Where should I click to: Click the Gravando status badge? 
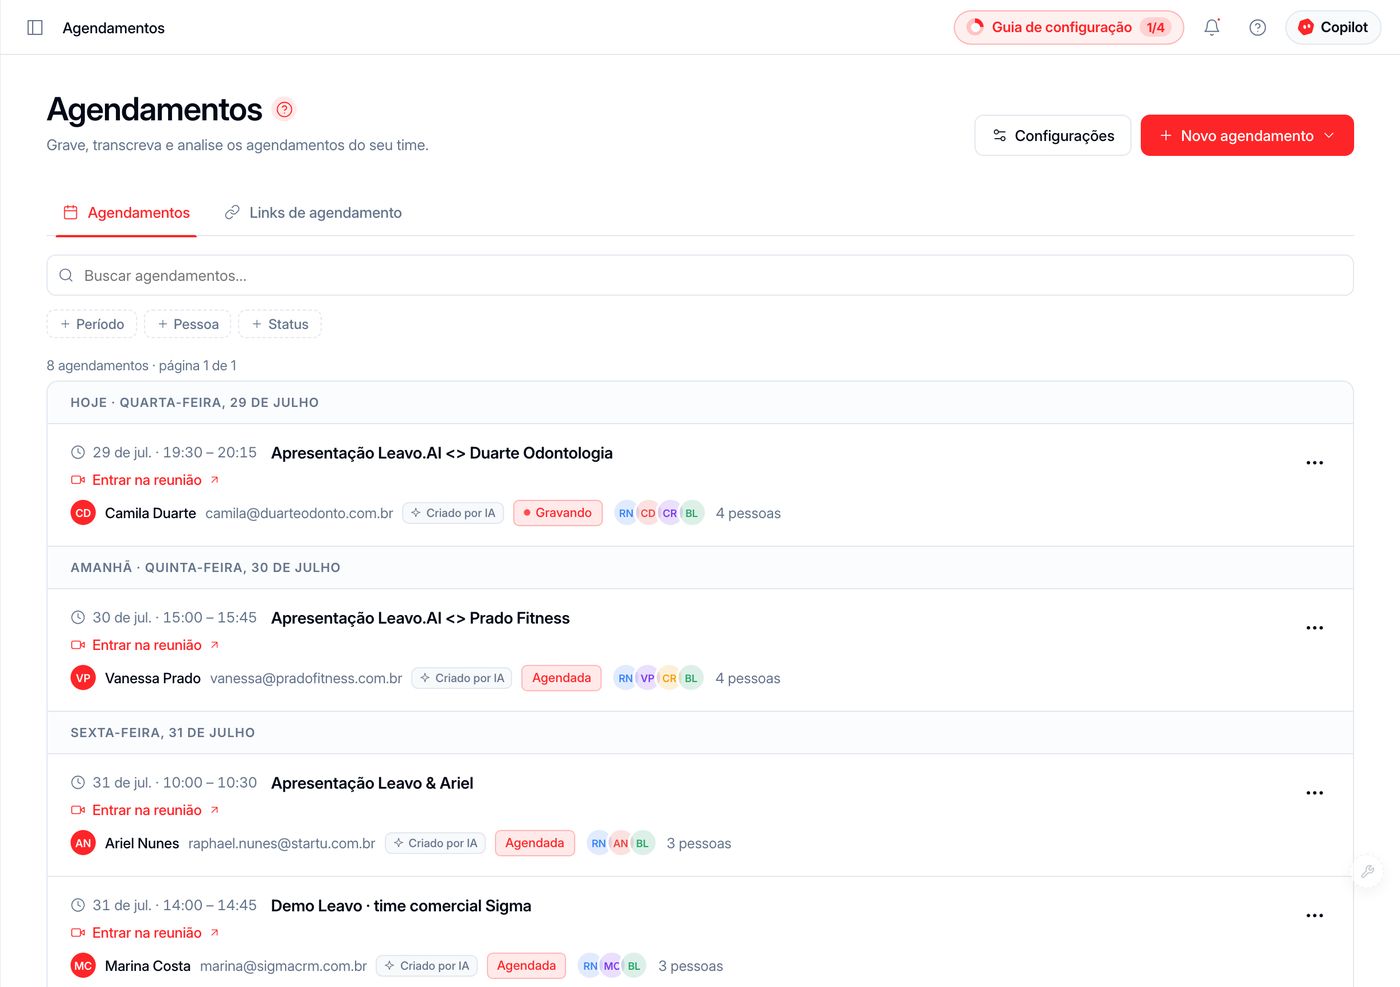coord(558,513)
